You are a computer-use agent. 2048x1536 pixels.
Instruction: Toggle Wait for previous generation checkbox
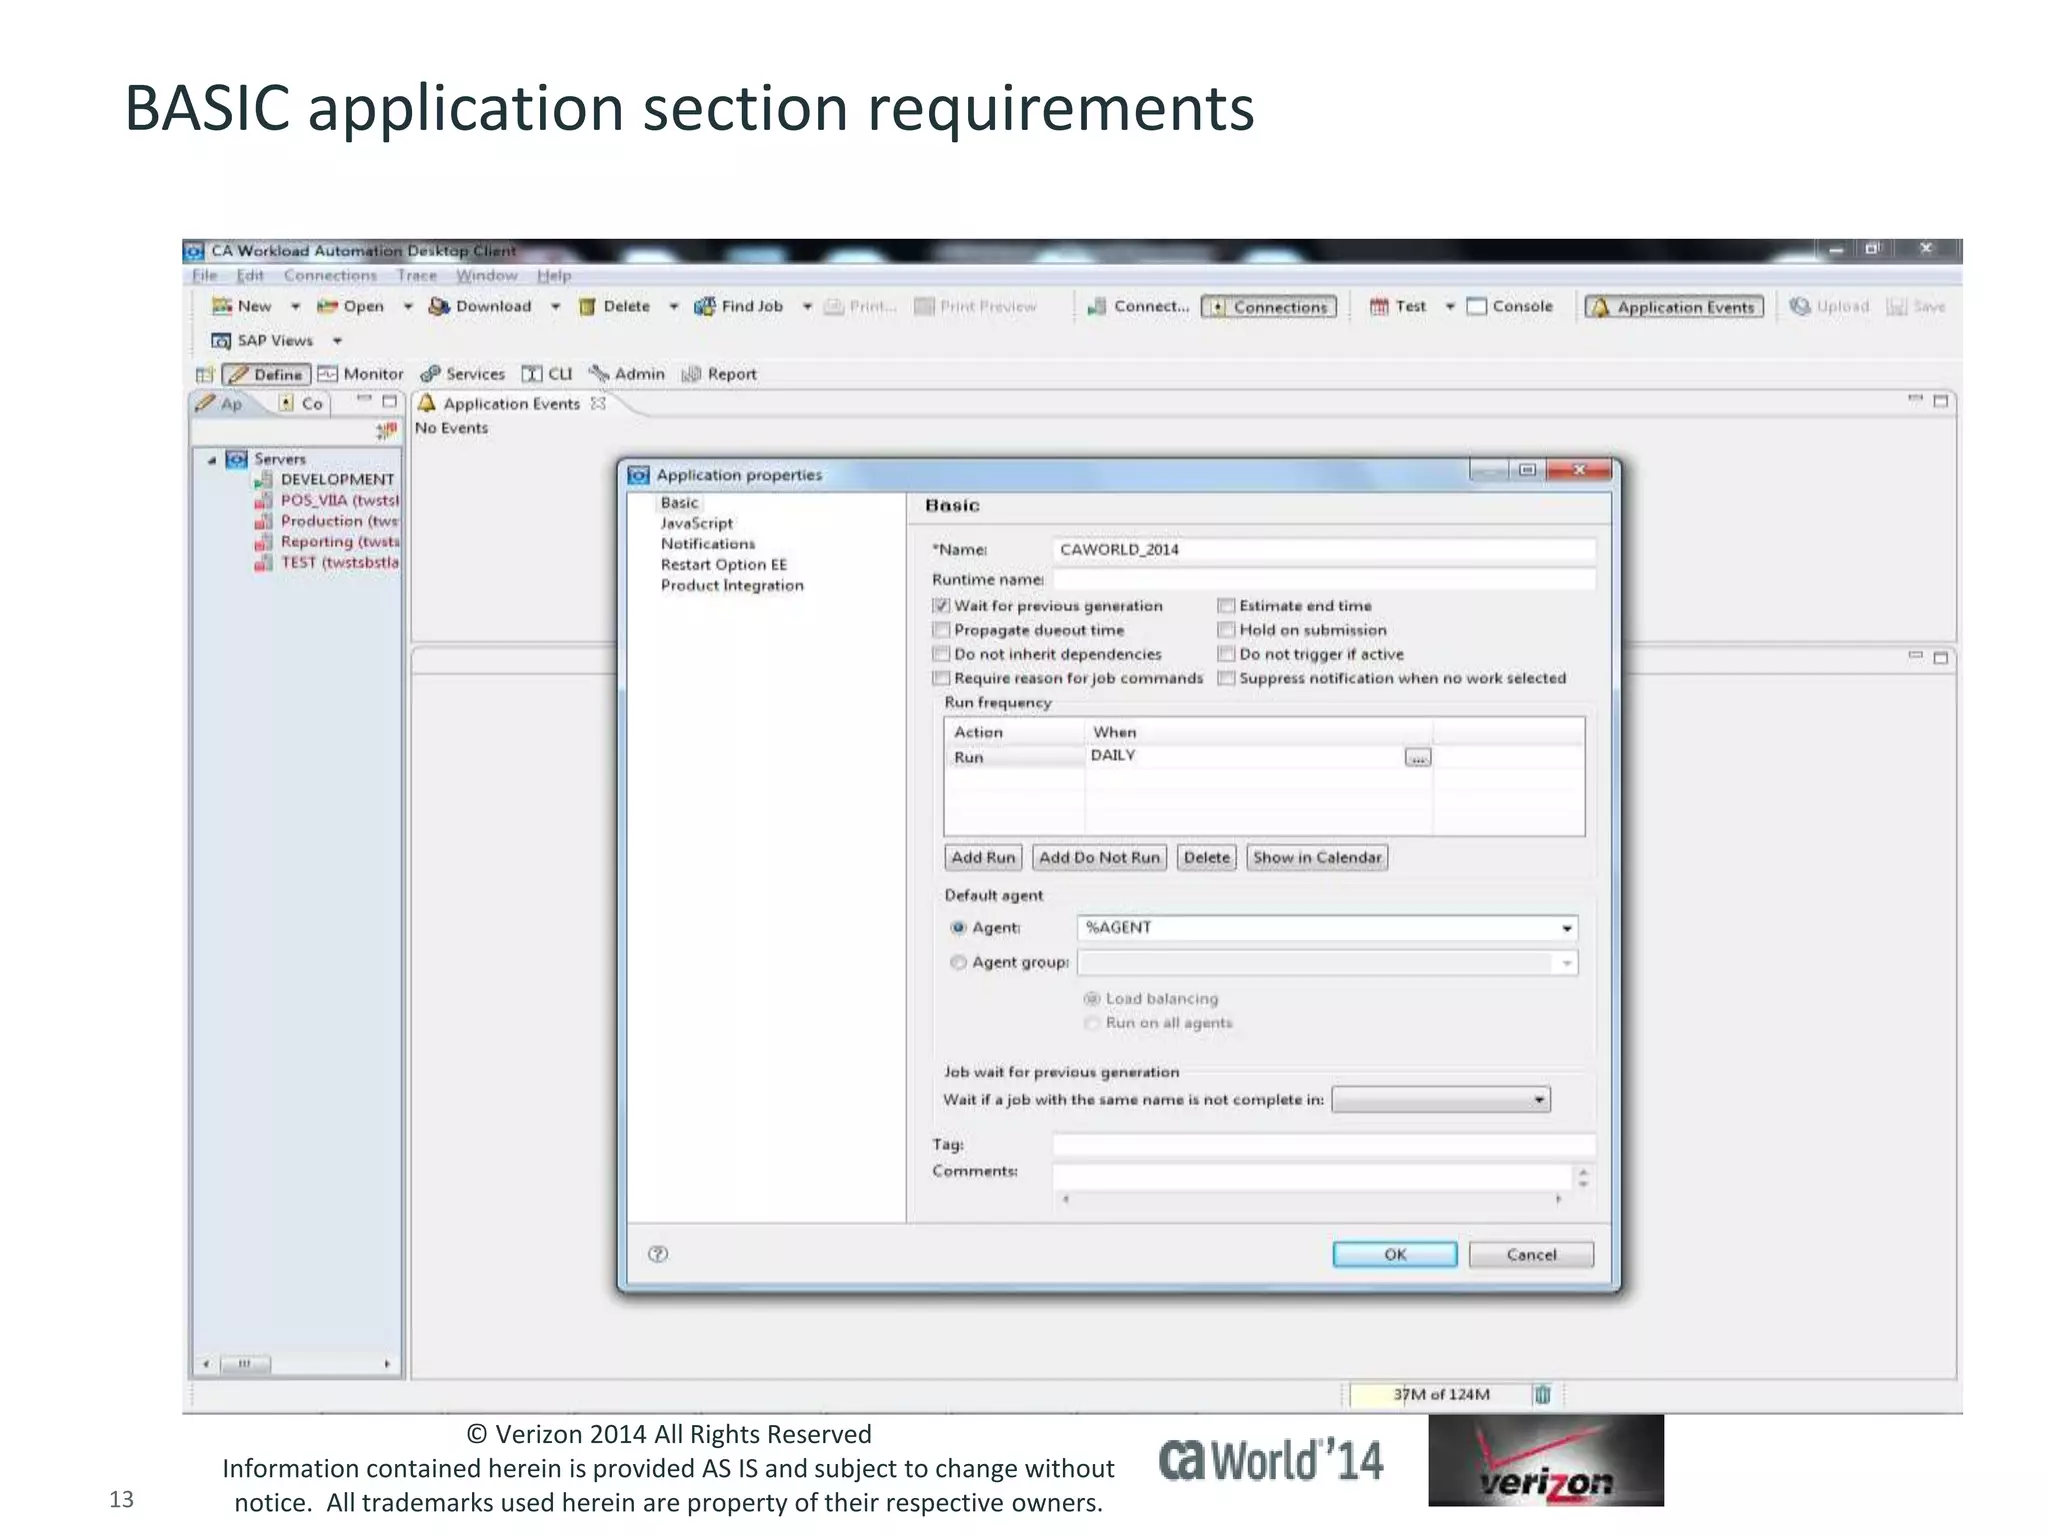pos(941,606)
